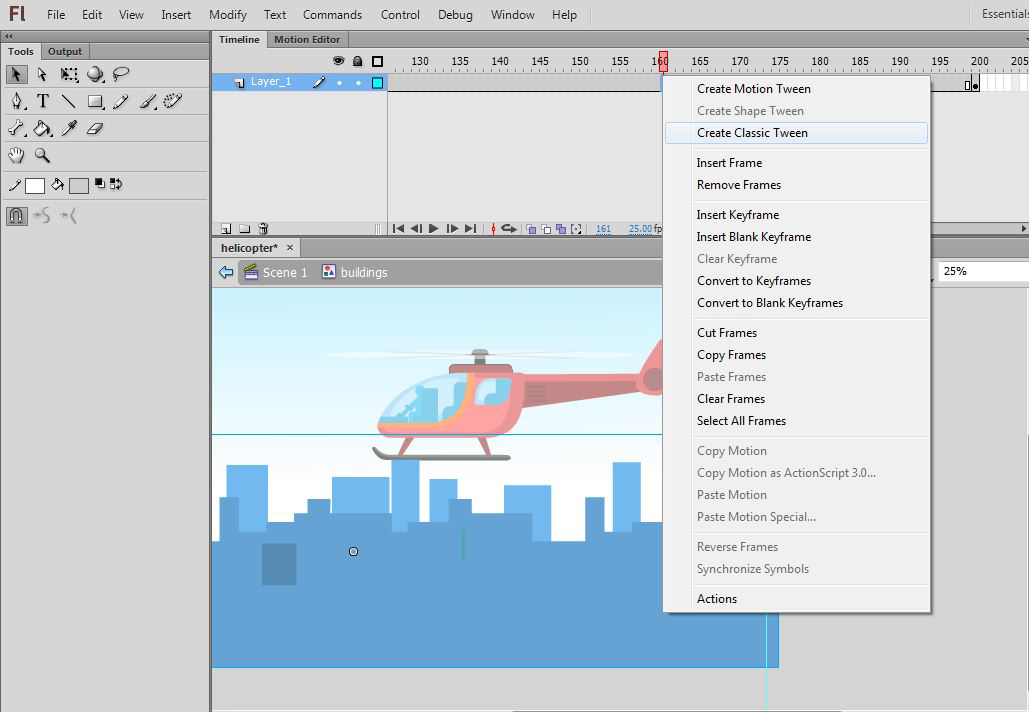Select the Eyedropper tool
1029x712 pixels.
pyautogui.click(x=69, y=128)
